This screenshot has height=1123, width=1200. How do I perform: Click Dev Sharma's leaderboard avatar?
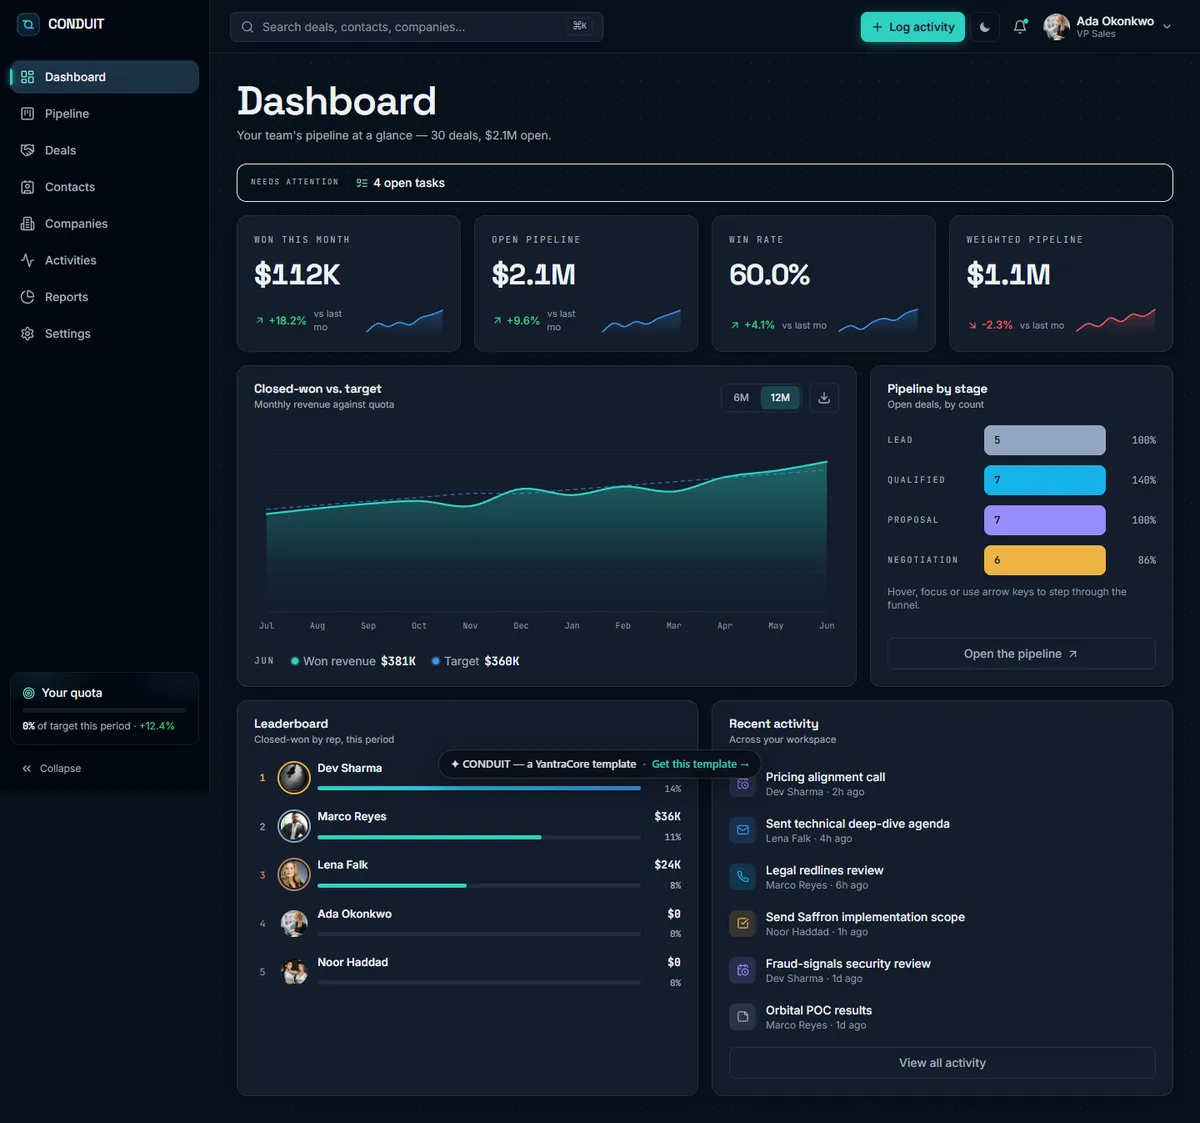[294, 777]
